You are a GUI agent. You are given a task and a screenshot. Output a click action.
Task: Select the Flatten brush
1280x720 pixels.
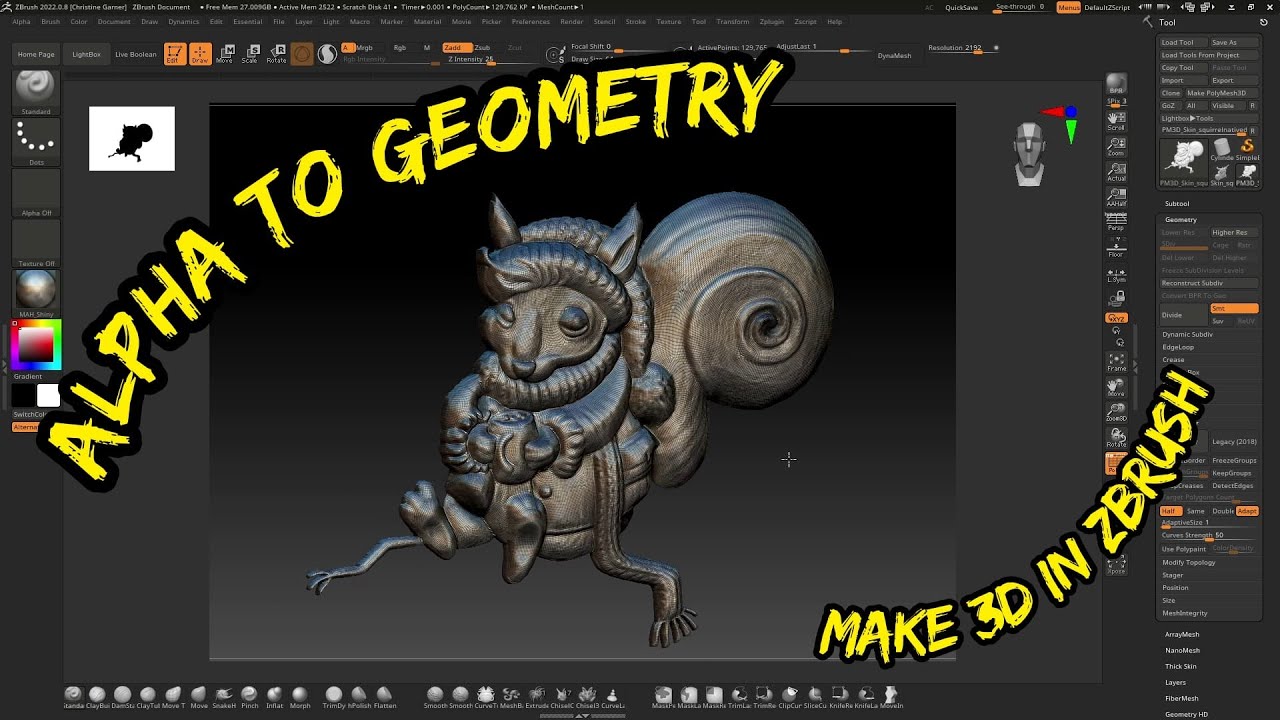385,697
